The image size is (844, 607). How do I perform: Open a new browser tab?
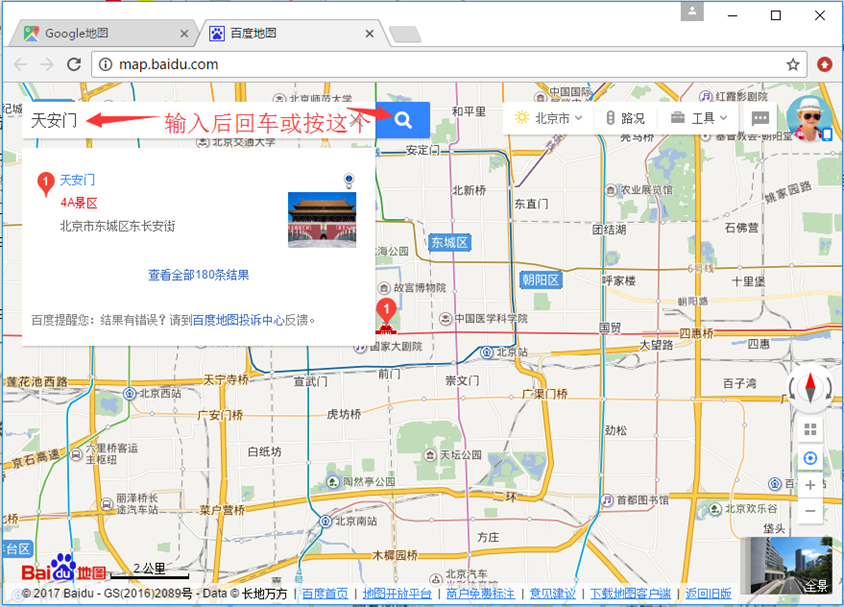click(405, 34)
